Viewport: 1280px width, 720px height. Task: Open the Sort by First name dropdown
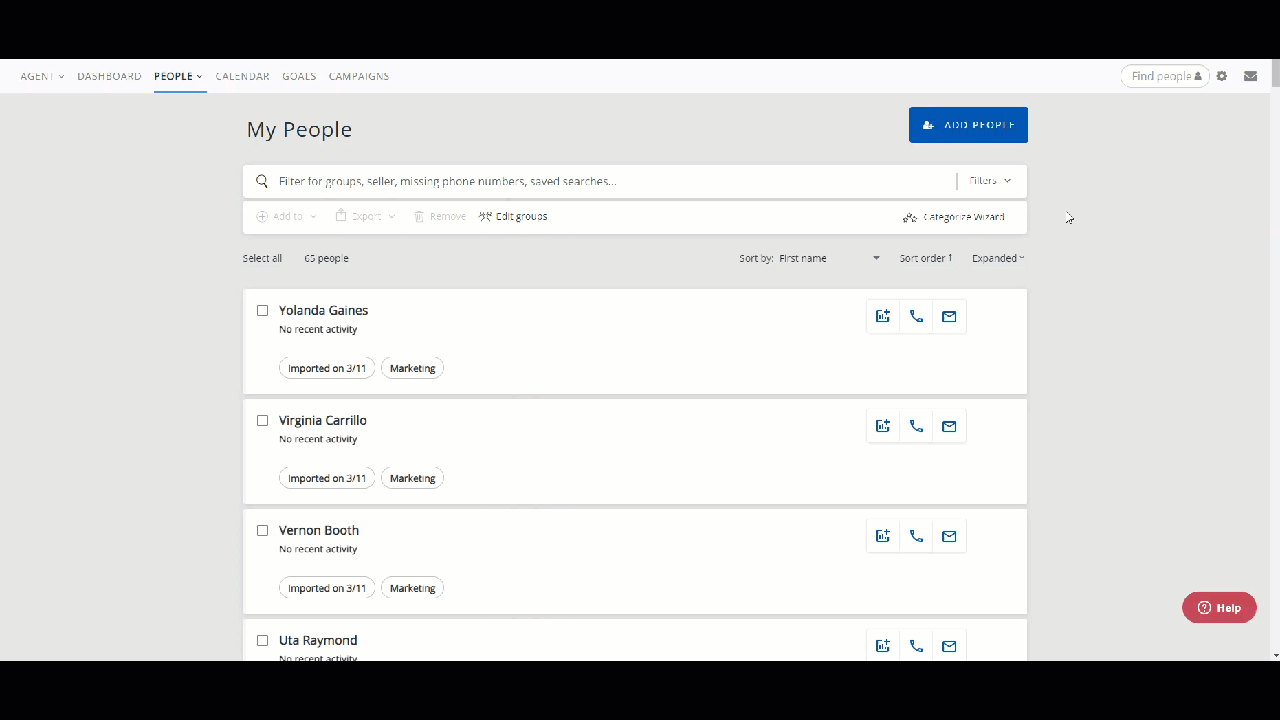829,258
